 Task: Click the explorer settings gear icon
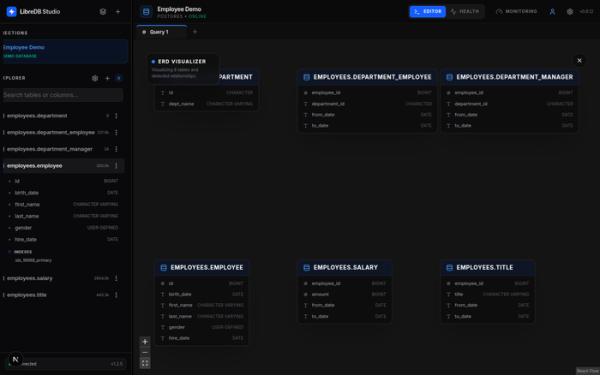click(95, 78)
